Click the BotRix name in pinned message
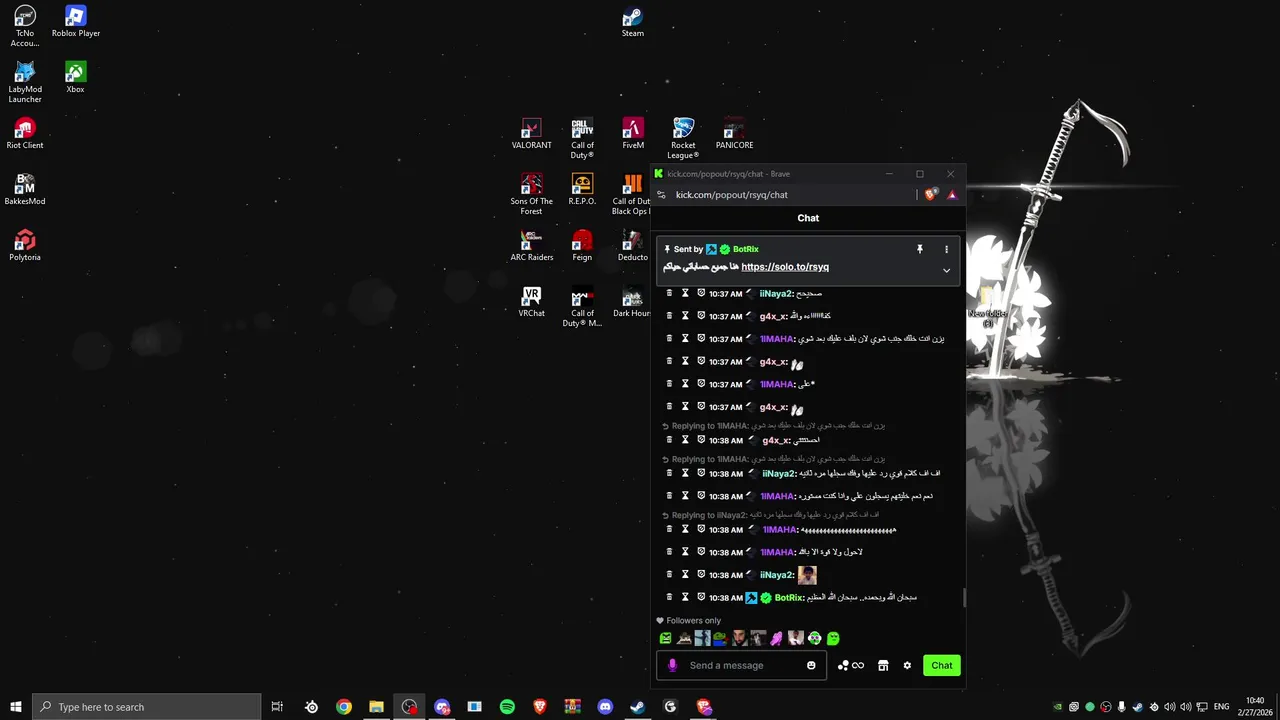This screenshot has height=720, width=1280. pyautogui.click(x=746, y=249)
